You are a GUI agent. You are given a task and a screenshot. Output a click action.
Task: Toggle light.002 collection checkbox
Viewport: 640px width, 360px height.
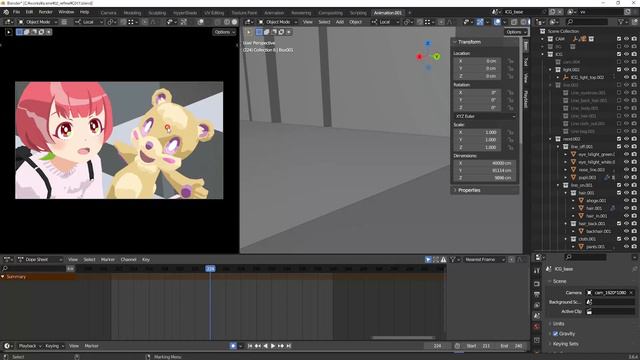click(x=619, y=70)
